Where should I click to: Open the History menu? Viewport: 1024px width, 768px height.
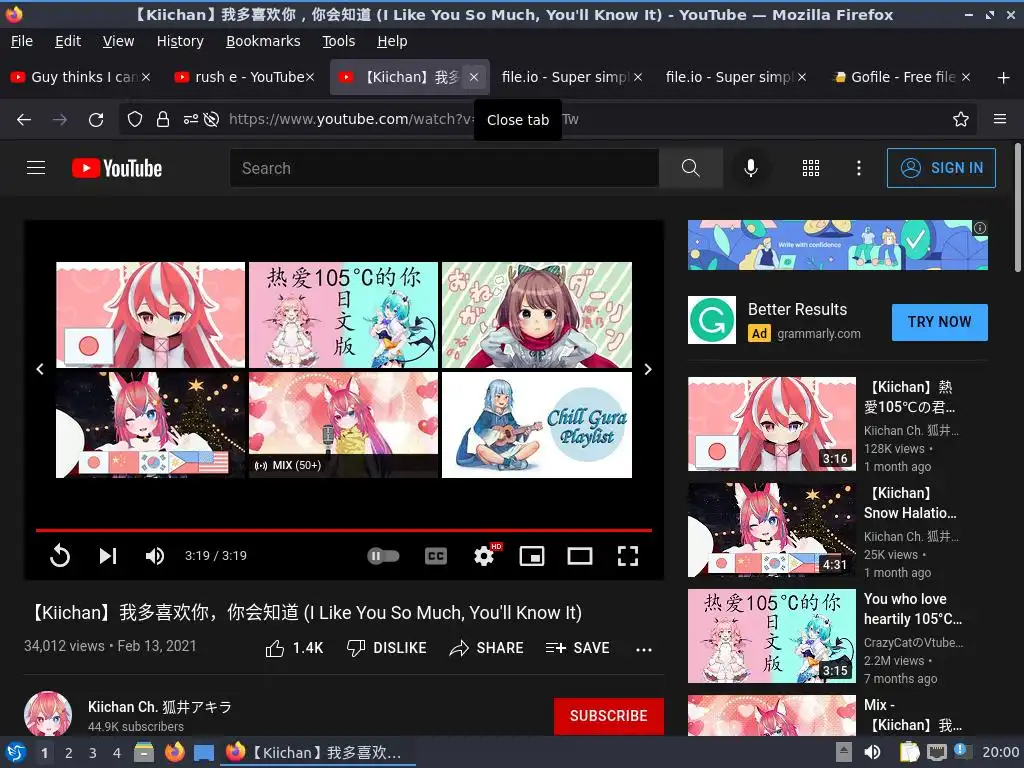coord(180,41)
